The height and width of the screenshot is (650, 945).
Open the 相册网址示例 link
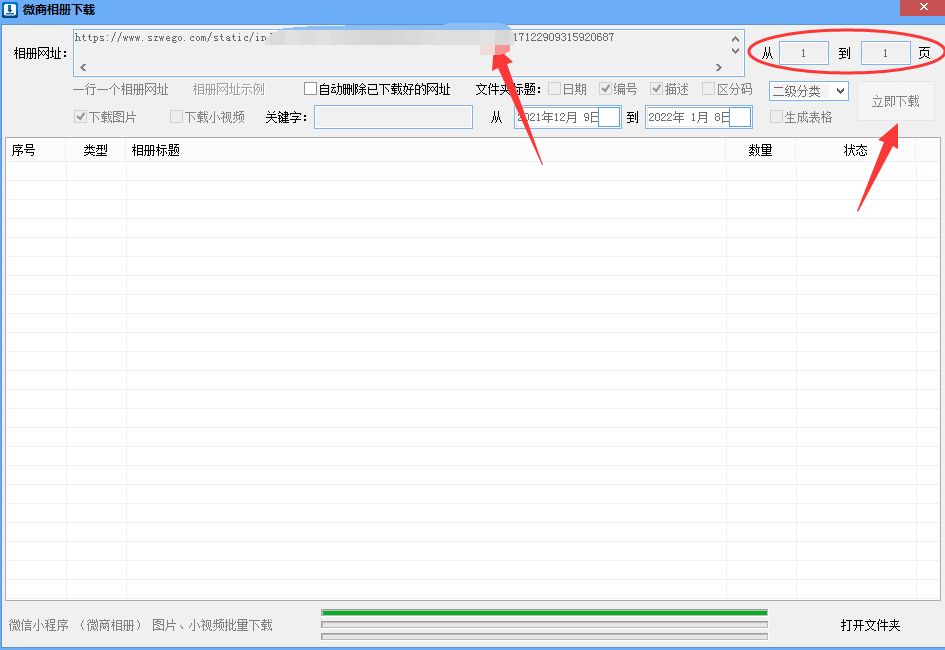(228, 89)
